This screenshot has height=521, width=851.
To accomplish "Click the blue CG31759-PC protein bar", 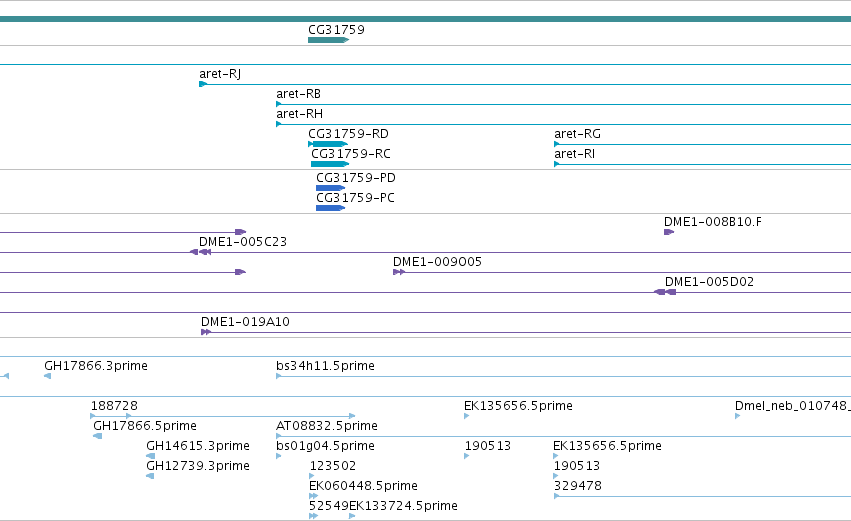I will click(x=331, y=208).
